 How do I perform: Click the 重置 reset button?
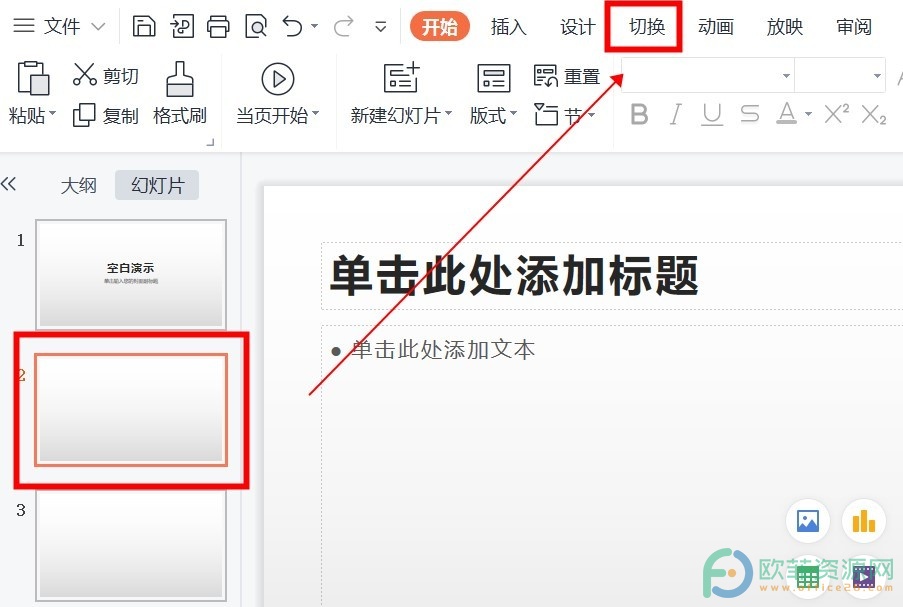coord(567,76)
